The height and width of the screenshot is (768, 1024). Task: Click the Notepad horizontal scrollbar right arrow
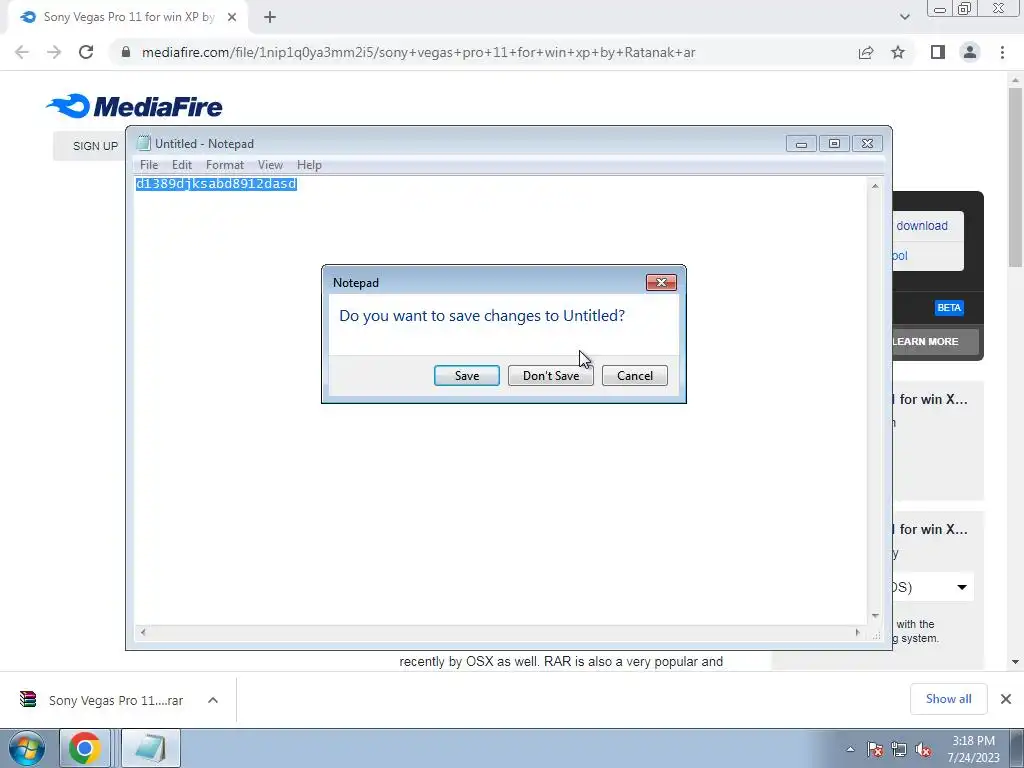(857, 632)
